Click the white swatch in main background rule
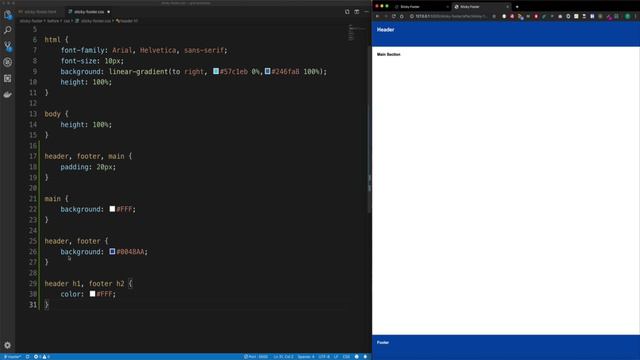The height and width of the screenshot is (360, 640). click(x=112, y=209)
